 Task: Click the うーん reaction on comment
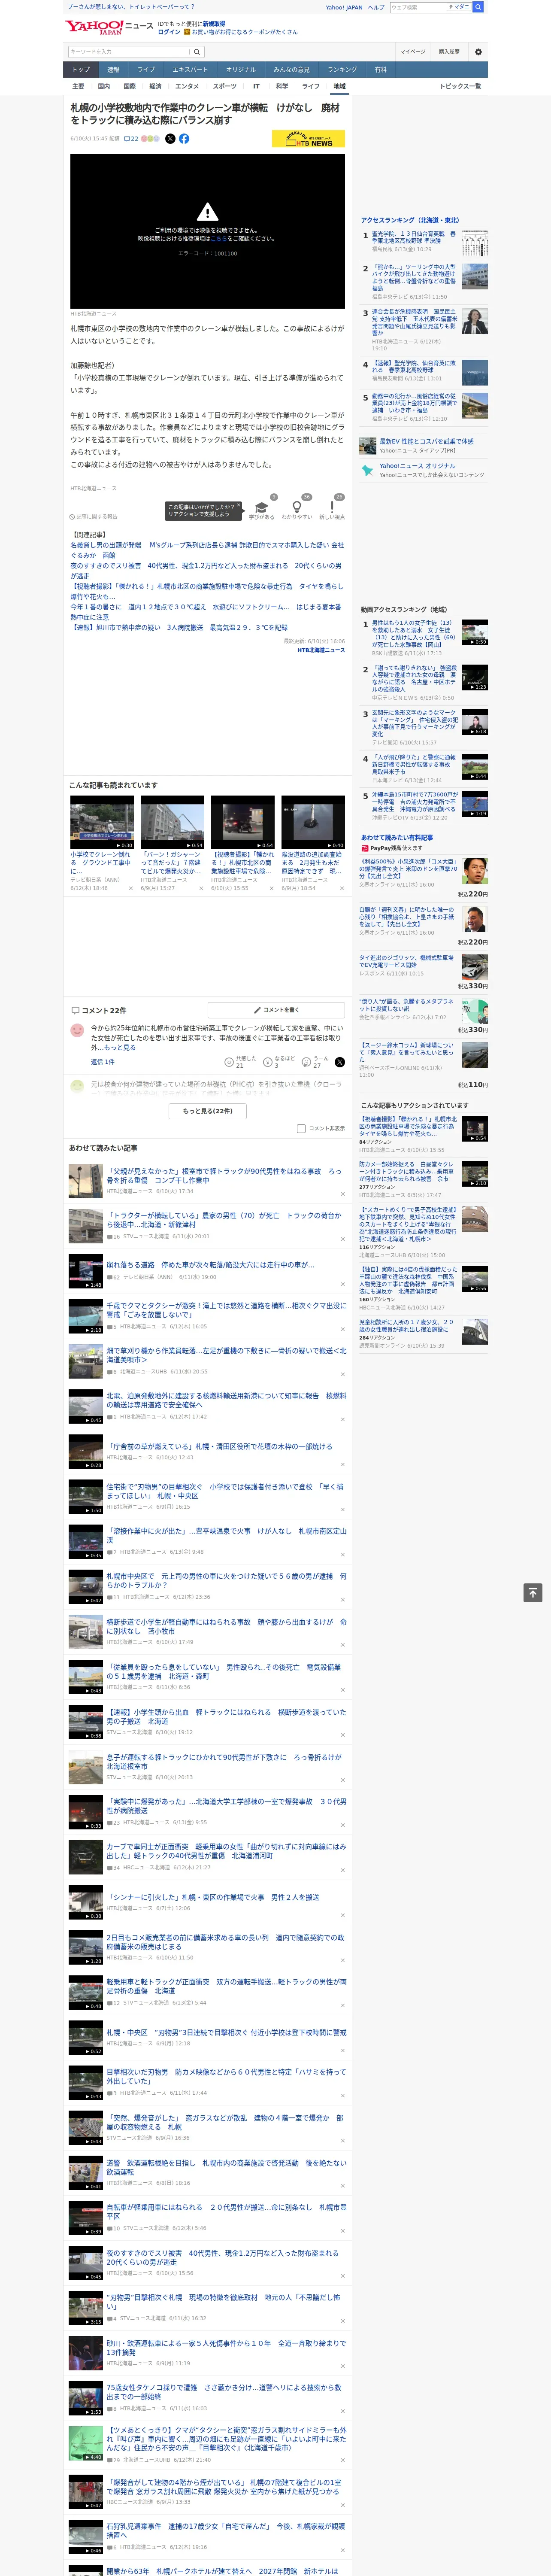pos(306,1062)
